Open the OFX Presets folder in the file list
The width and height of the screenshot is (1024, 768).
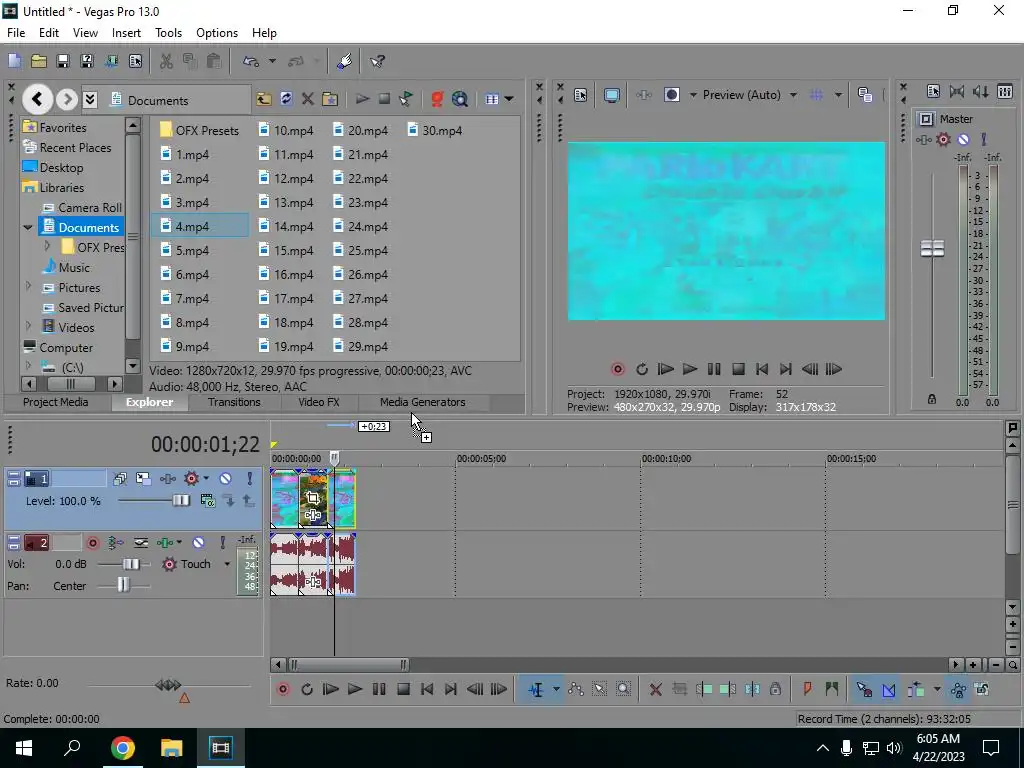pyautogui.click(x=199, y=131)
